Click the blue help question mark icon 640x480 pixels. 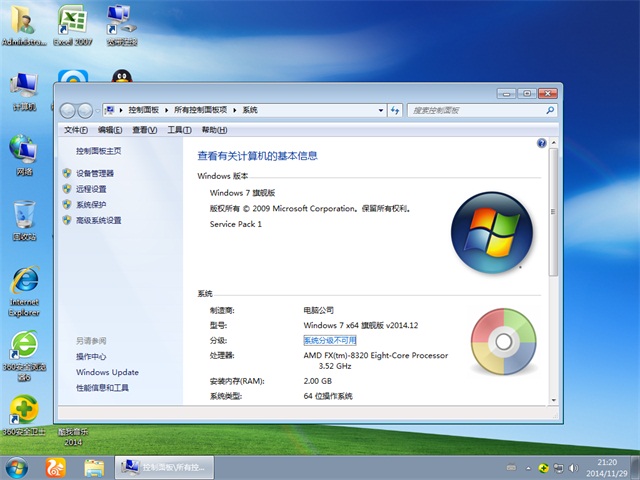[541, 144]
